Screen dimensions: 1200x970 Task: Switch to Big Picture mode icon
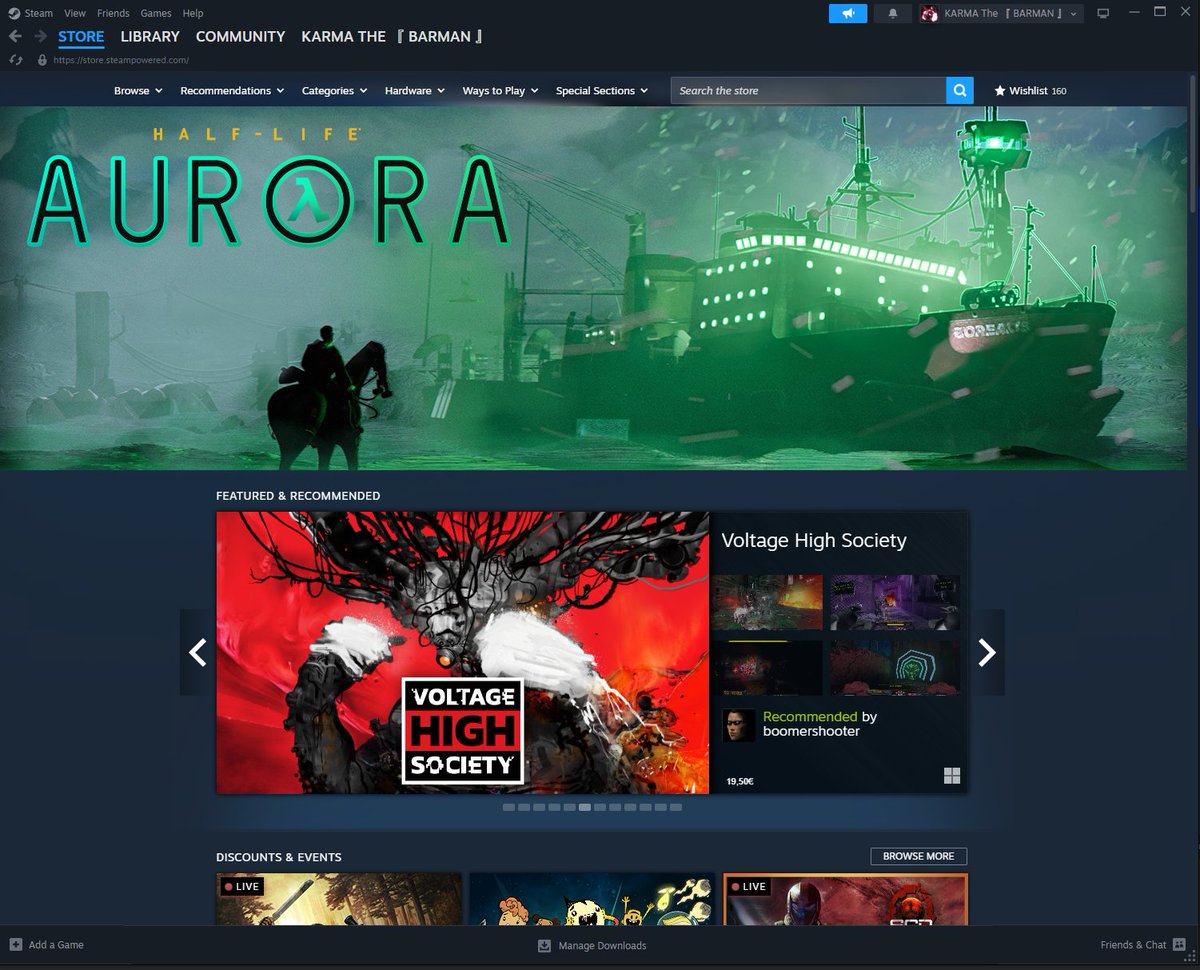click(x=1103, y=13)
